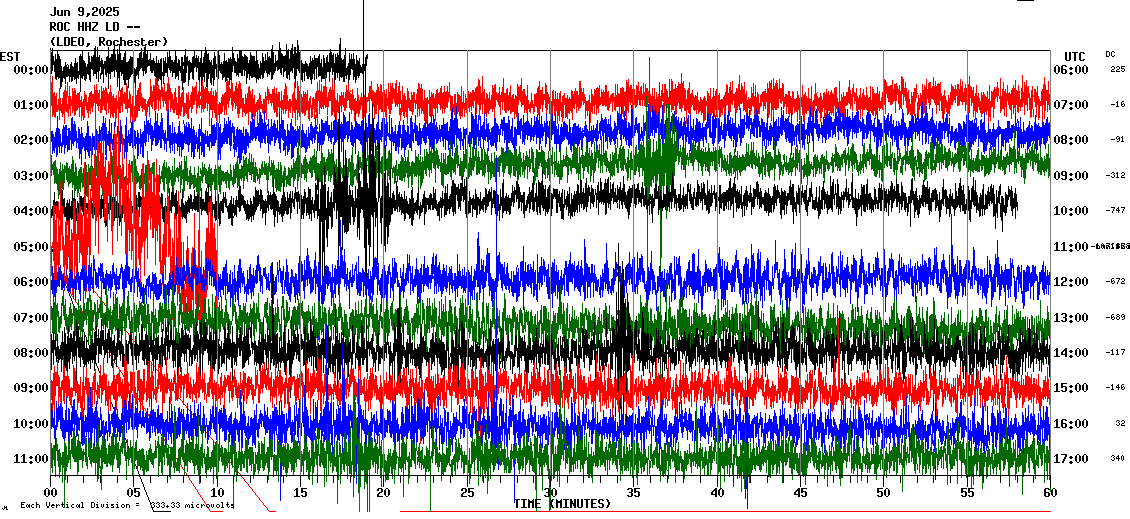Click the 14:00 UTC time label
The height and width of the screenshot is (519, 1130).
coord(1069,353)
